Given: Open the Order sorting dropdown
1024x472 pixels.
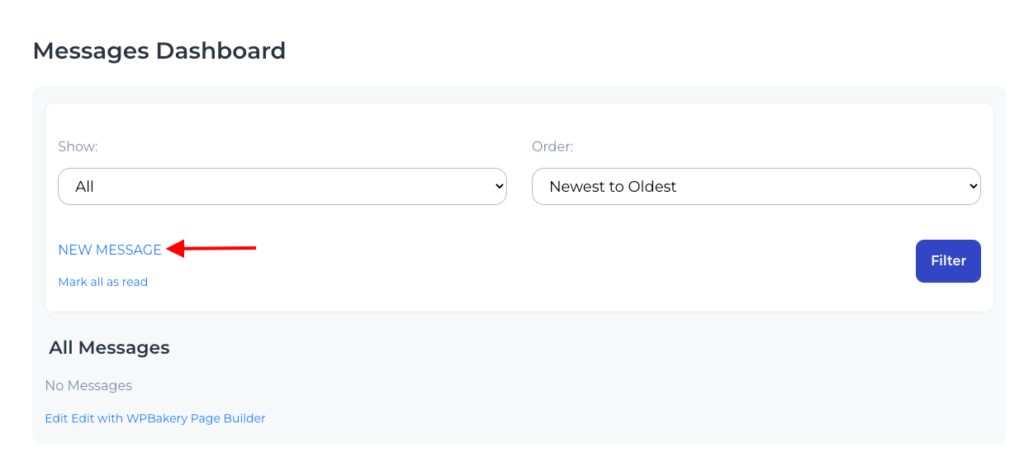Looking at the screenshot, I should pos(755,186).
